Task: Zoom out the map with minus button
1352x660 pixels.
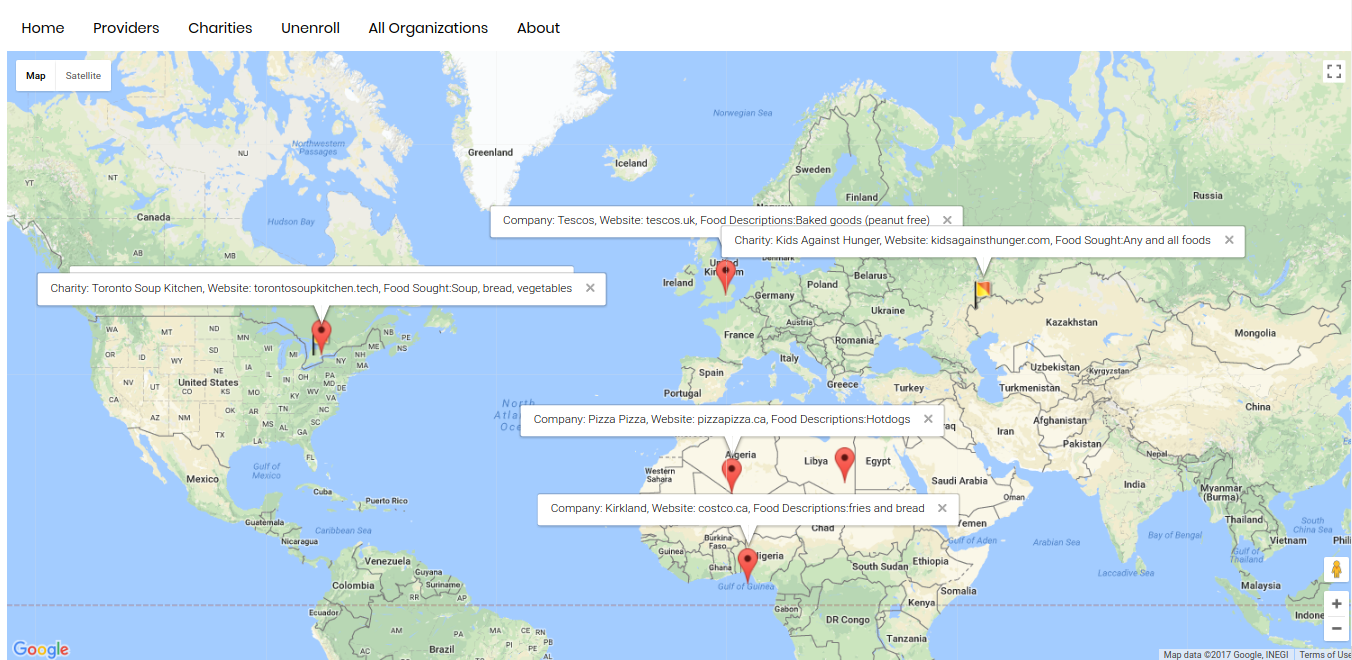Action: [1336, 628]
